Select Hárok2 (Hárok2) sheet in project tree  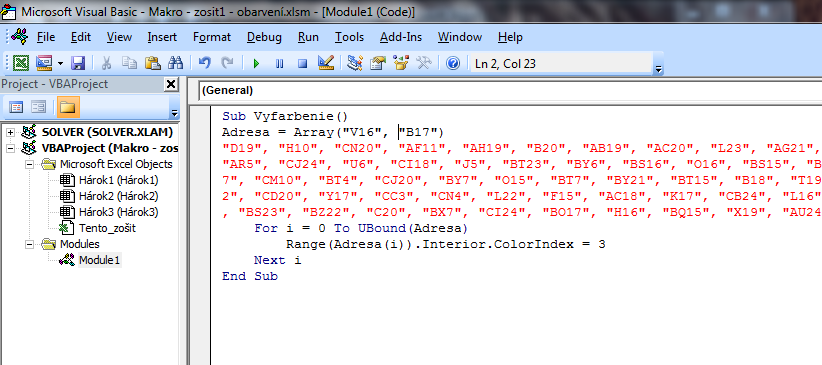click(x=118, y=197)
